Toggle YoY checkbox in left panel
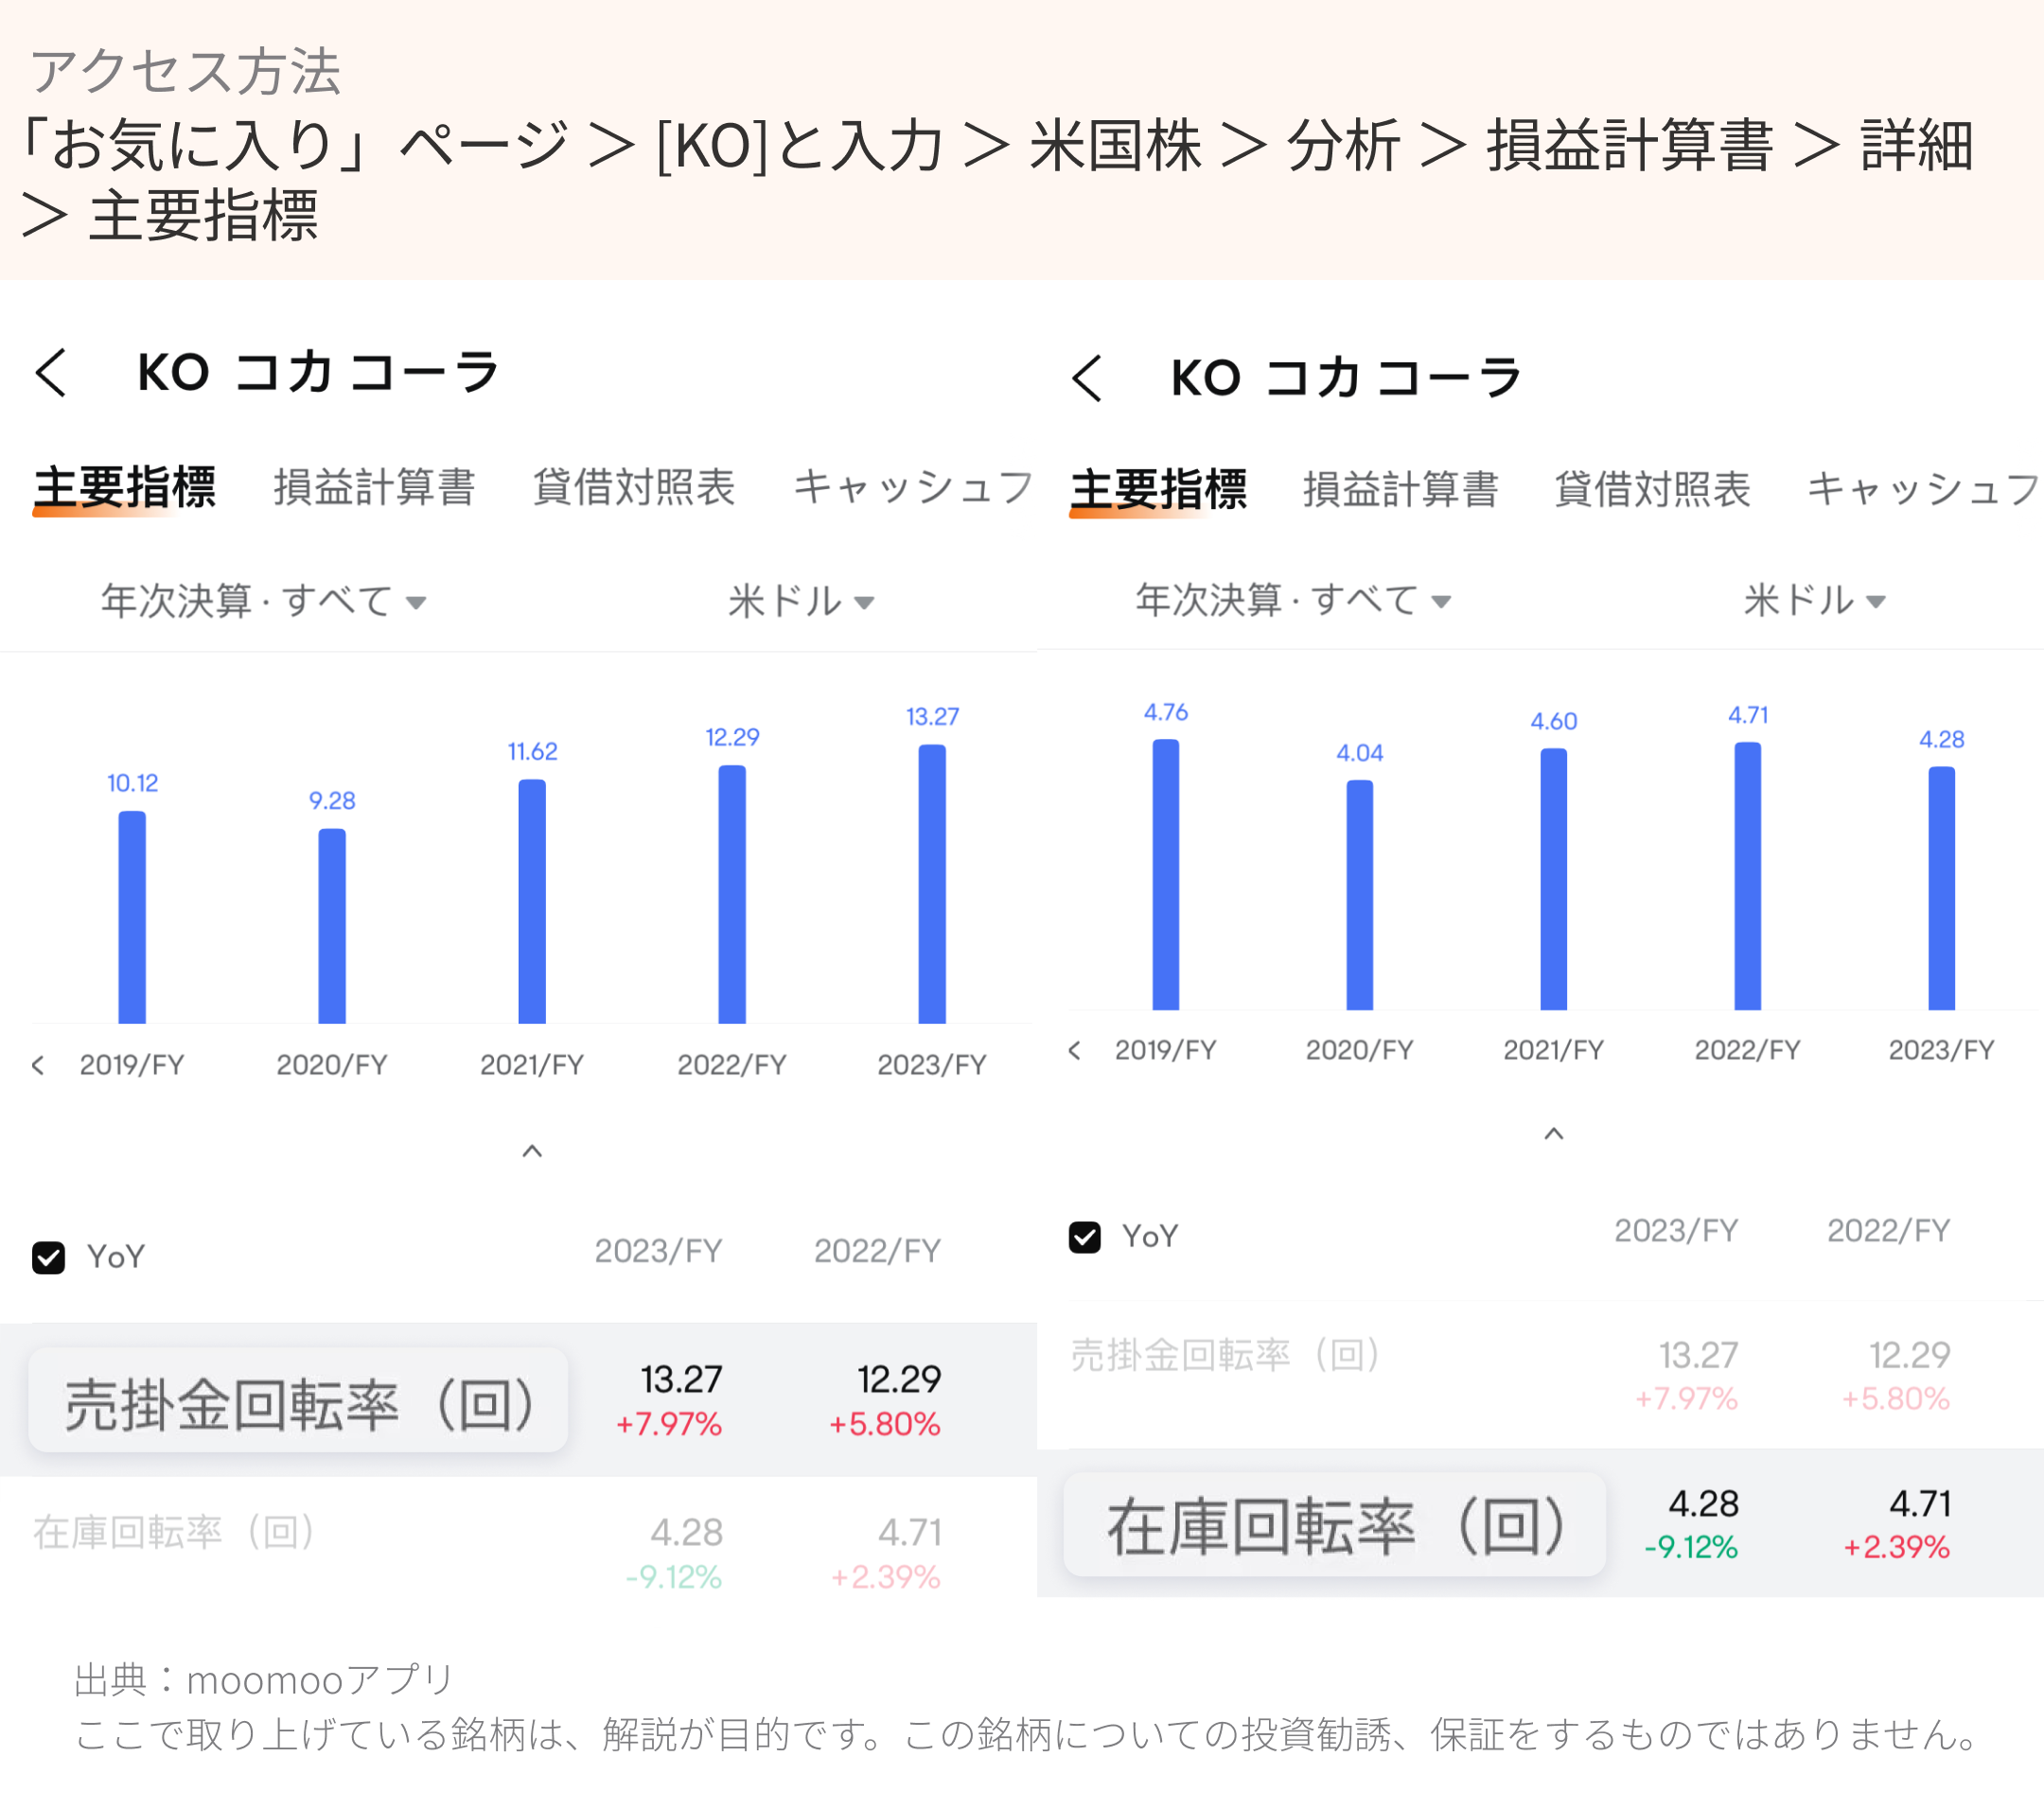Screen dimensions: 2044x1809 click(49, 1257)
